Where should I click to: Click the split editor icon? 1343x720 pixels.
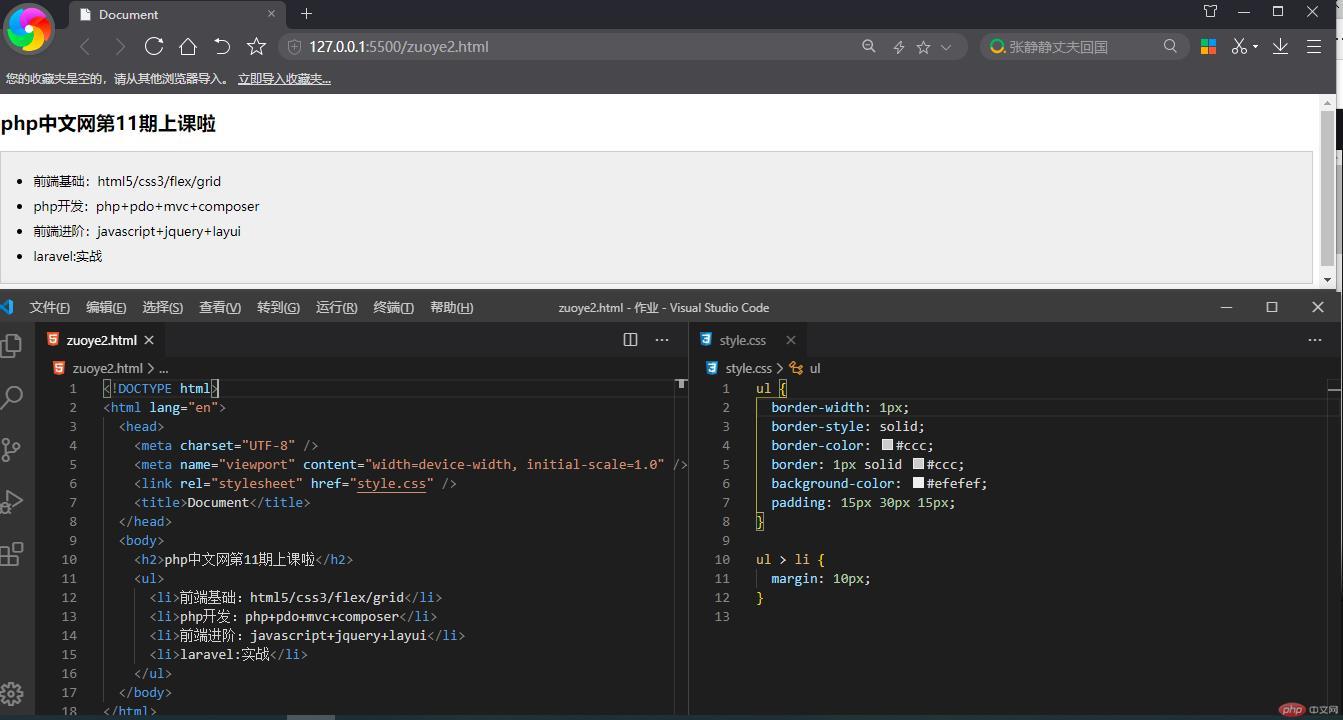(x=630, y=340)
